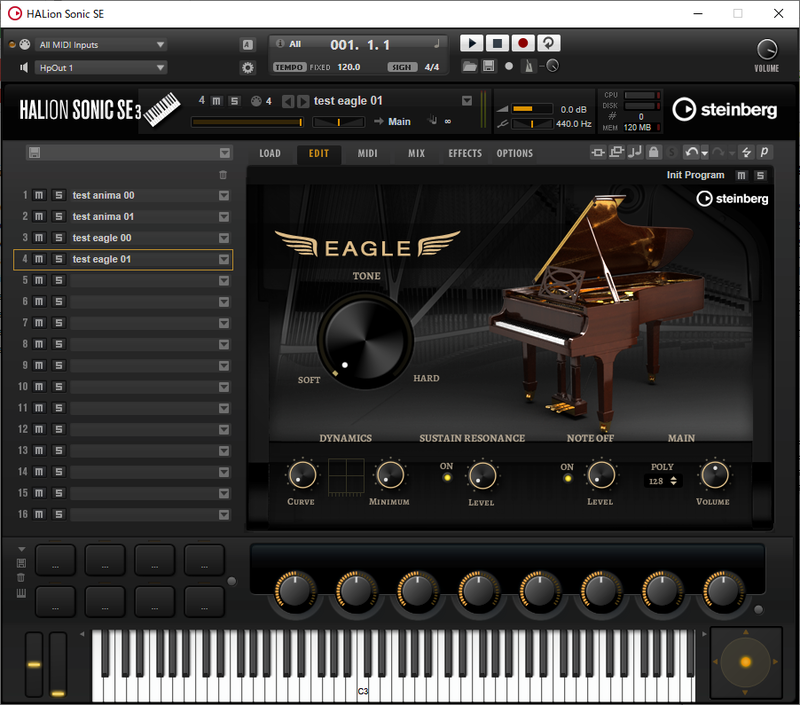Click the Undo arrow icon

pos(691,152)
